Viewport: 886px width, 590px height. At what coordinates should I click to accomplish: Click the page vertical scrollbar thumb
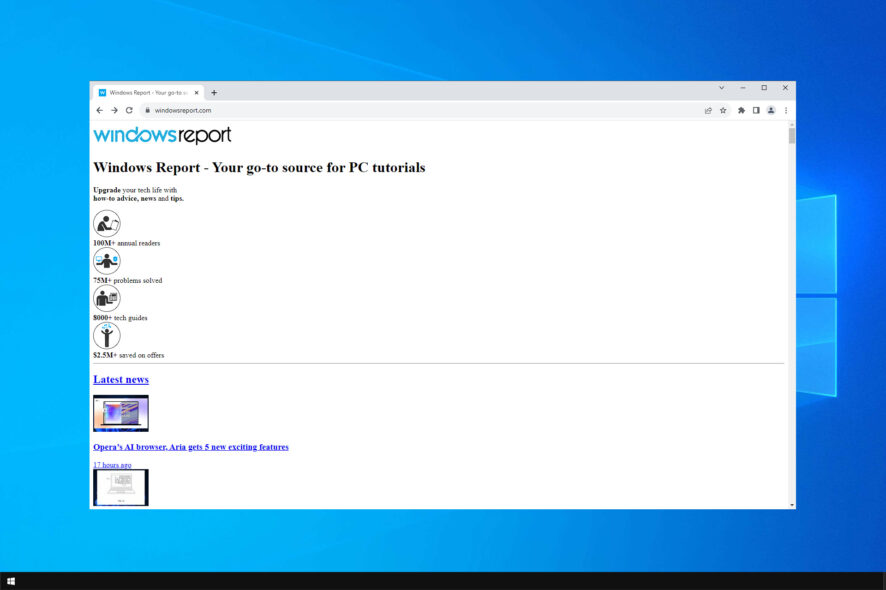pyautogui.click(x=792, y=136)
